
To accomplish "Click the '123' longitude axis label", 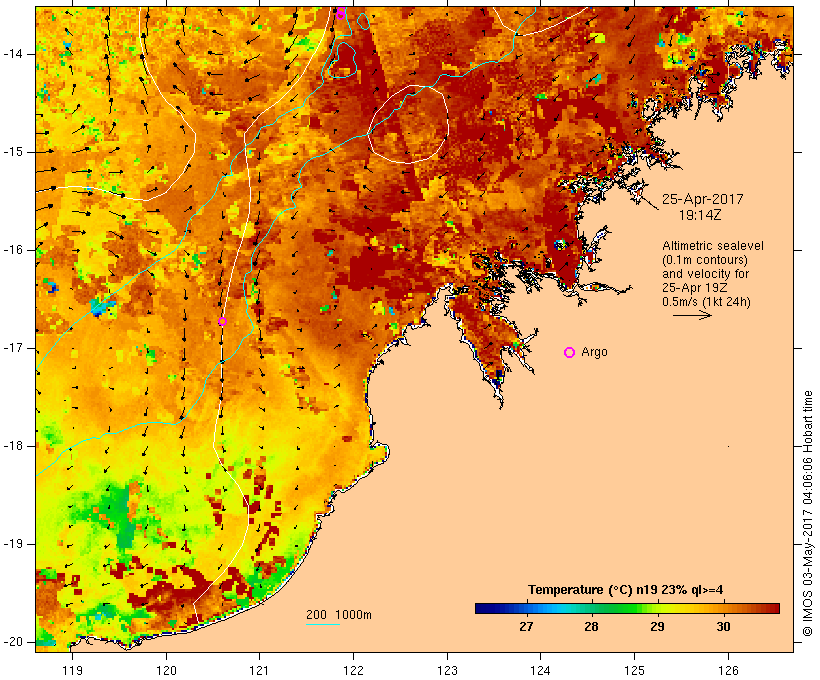I will 447,670.
